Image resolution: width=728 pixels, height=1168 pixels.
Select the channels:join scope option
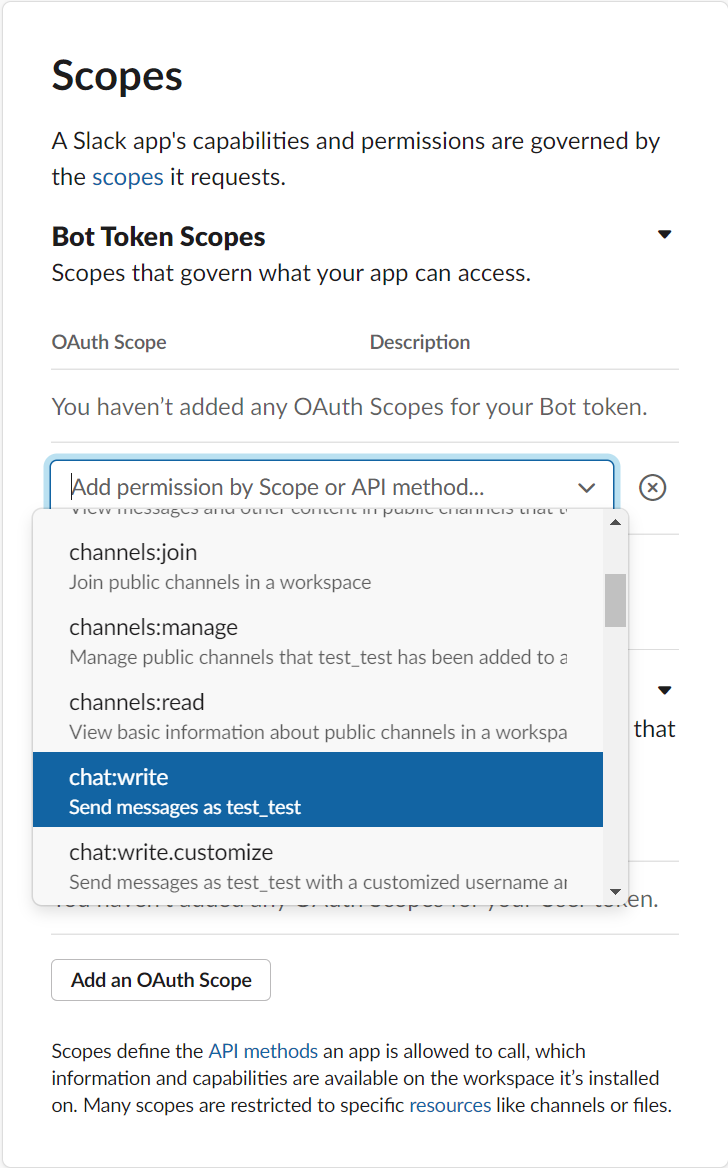point(317,566)
